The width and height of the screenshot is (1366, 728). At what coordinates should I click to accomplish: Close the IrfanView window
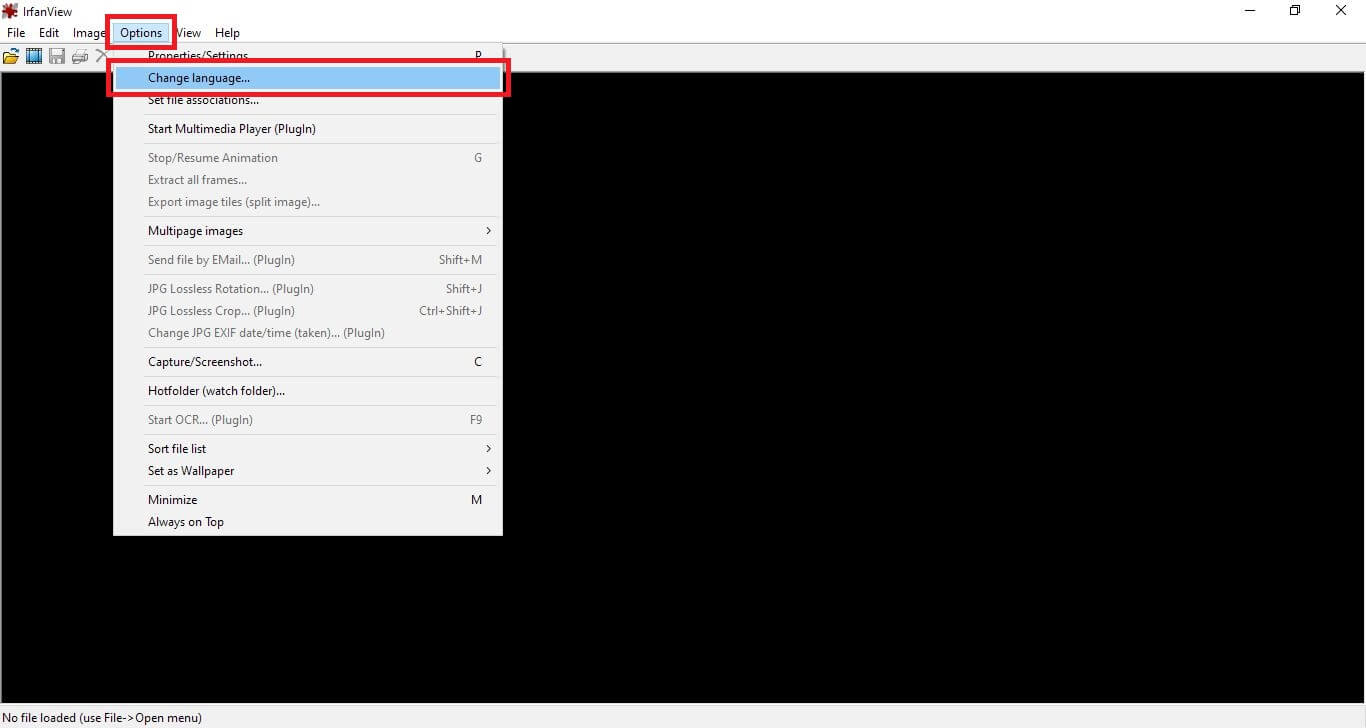coord(1342,11)
